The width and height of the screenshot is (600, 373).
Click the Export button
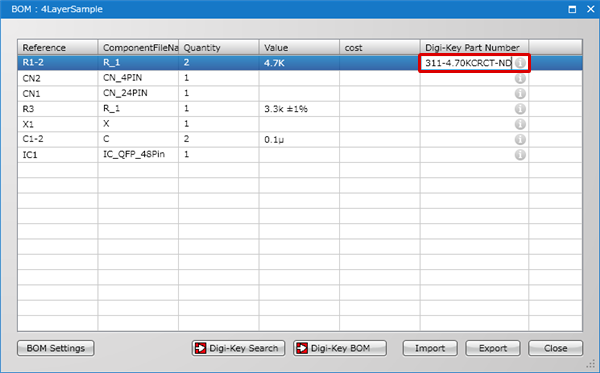click(x=493, y=348)
